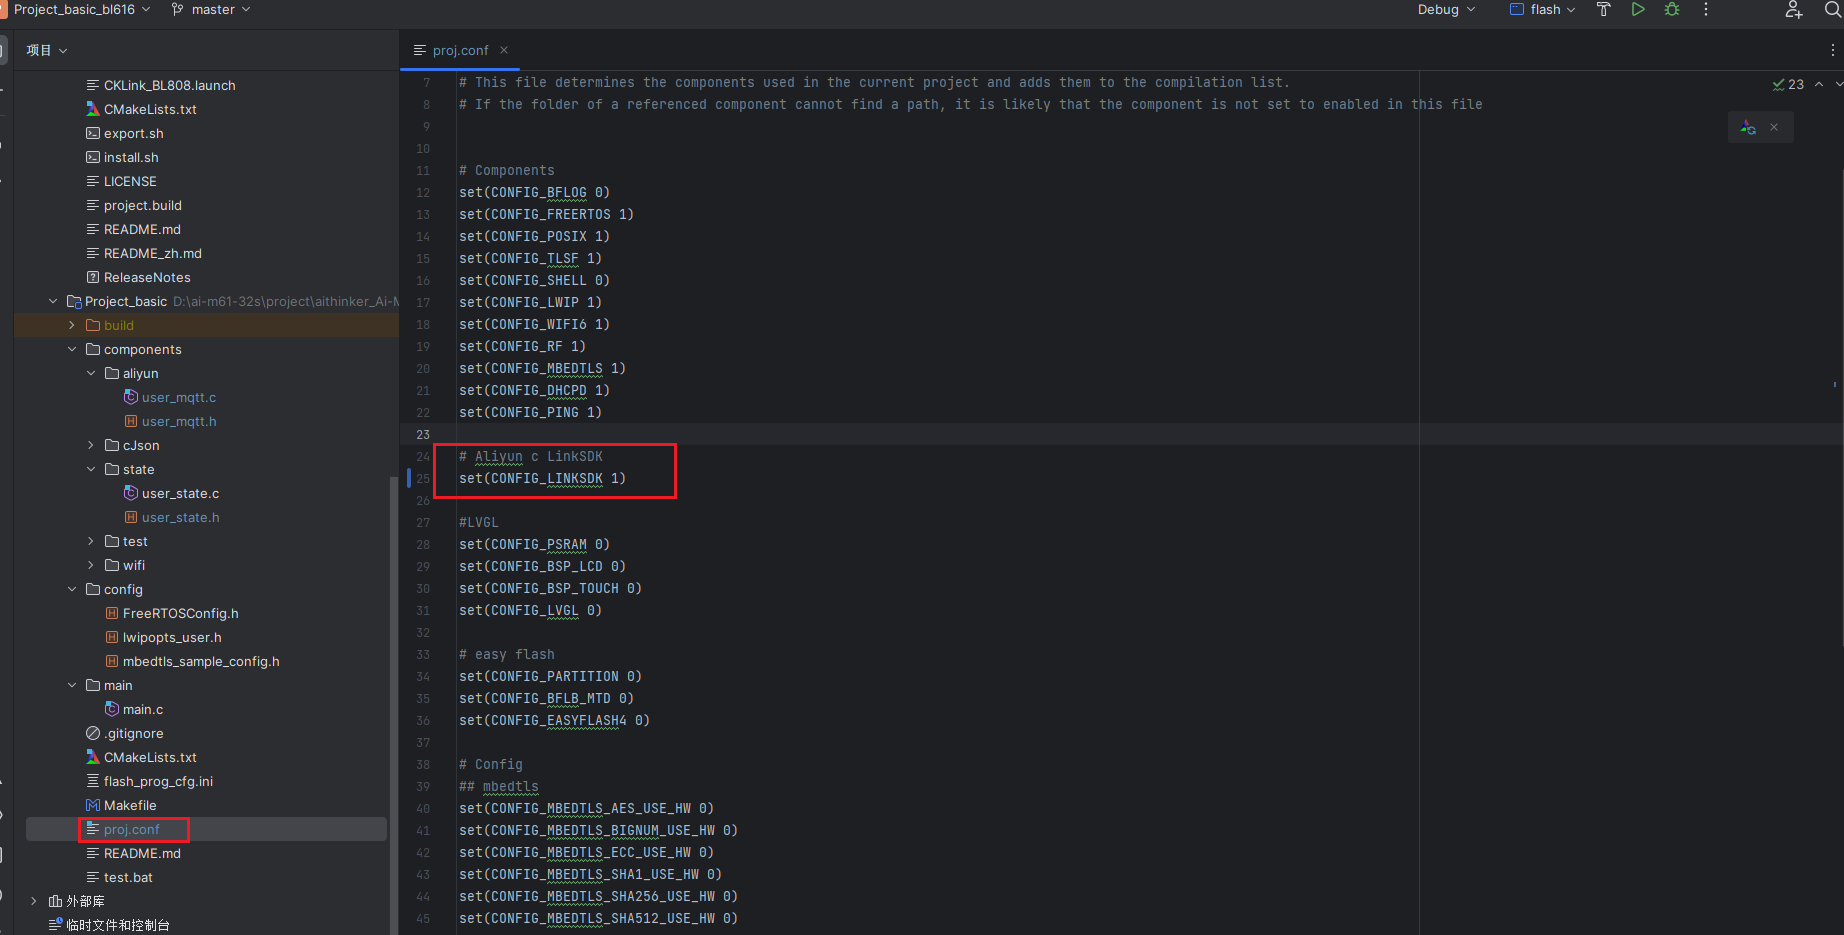1844x935 pixels.
Task: Collapse the Project_basic root node
Action: (53, 301)
